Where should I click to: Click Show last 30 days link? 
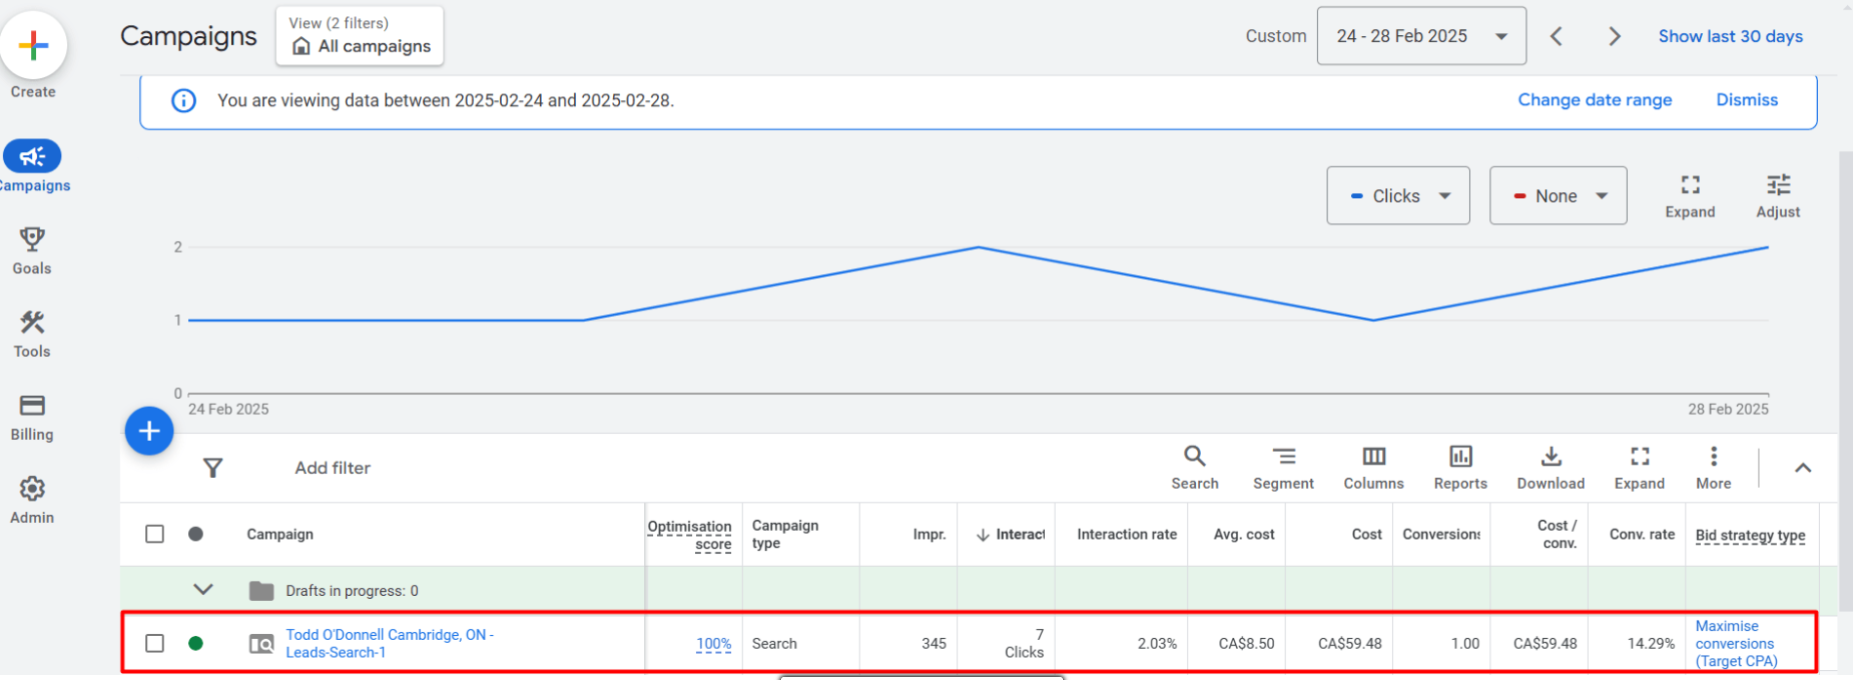click(x=1730, y=36)
